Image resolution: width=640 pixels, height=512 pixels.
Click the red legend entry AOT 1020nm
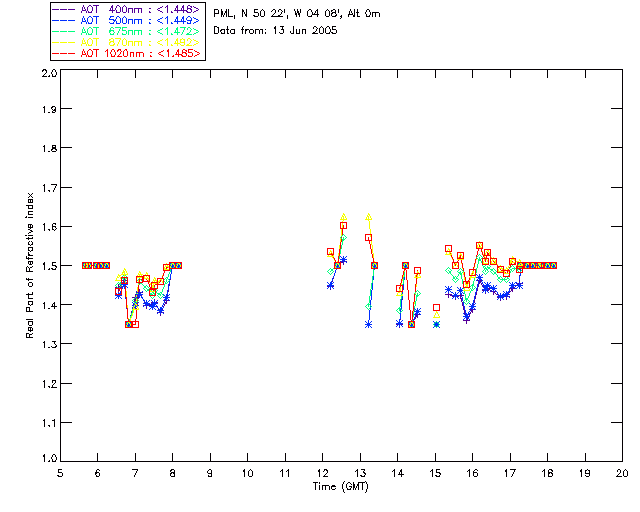(x=127, y=53)
